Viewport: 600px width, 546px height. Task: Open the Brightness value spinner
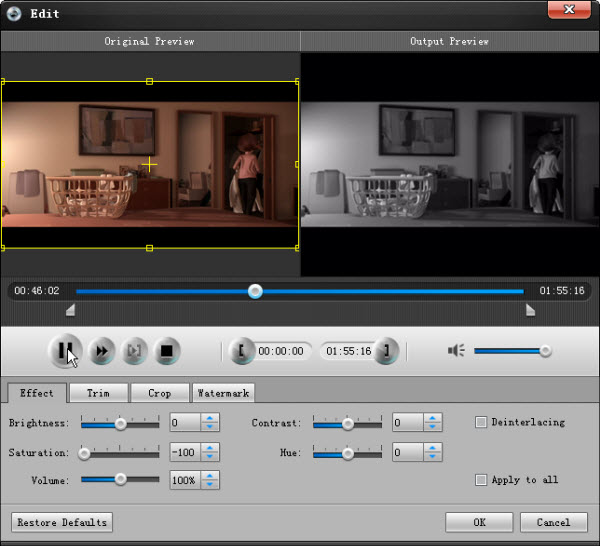tap(209, 423)
